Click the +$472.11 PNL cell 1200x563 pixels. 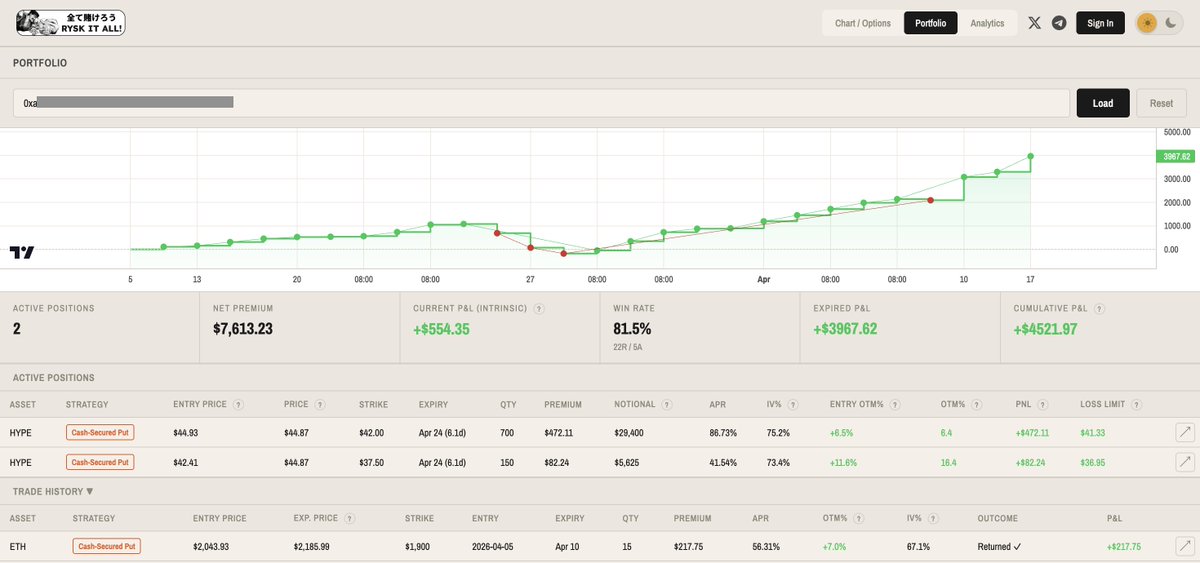coord(1031,433)
